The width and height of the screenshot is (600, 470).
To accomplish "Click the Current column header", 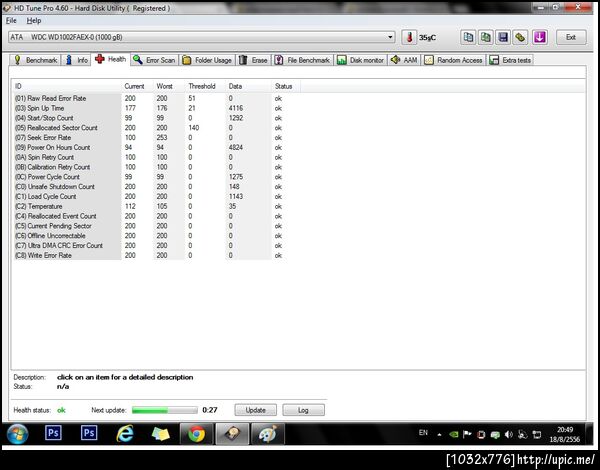I will (x=137, y=86).
